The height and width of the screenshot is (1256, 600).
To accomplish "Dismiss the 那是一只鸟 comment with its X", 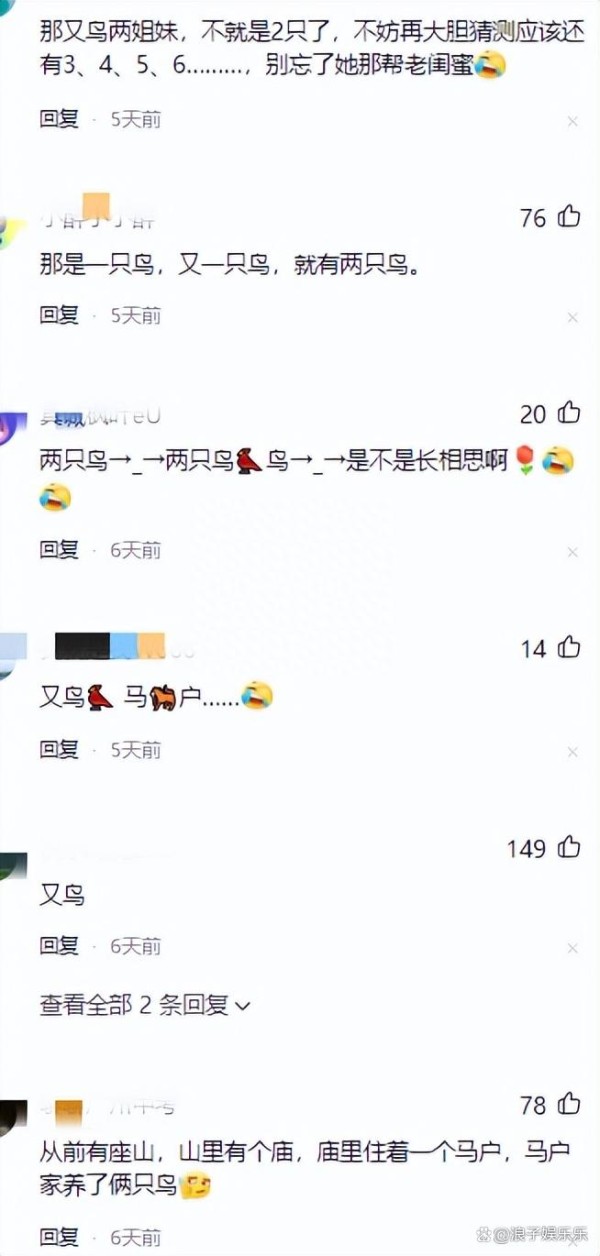I will point(572,317).
